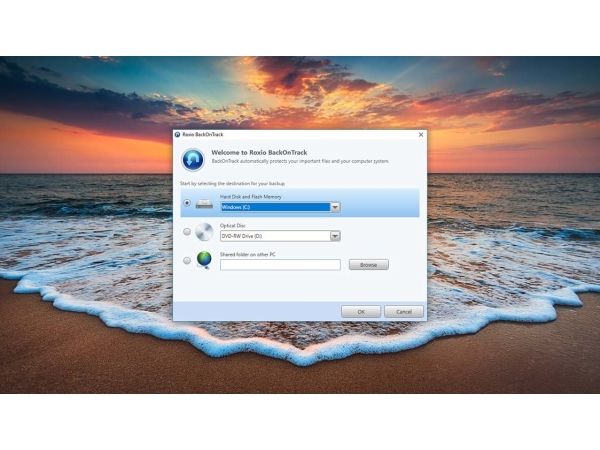Click the Optical Disc label text
The height and width of the screenshot is (450, 600).
tap(234, 225)
